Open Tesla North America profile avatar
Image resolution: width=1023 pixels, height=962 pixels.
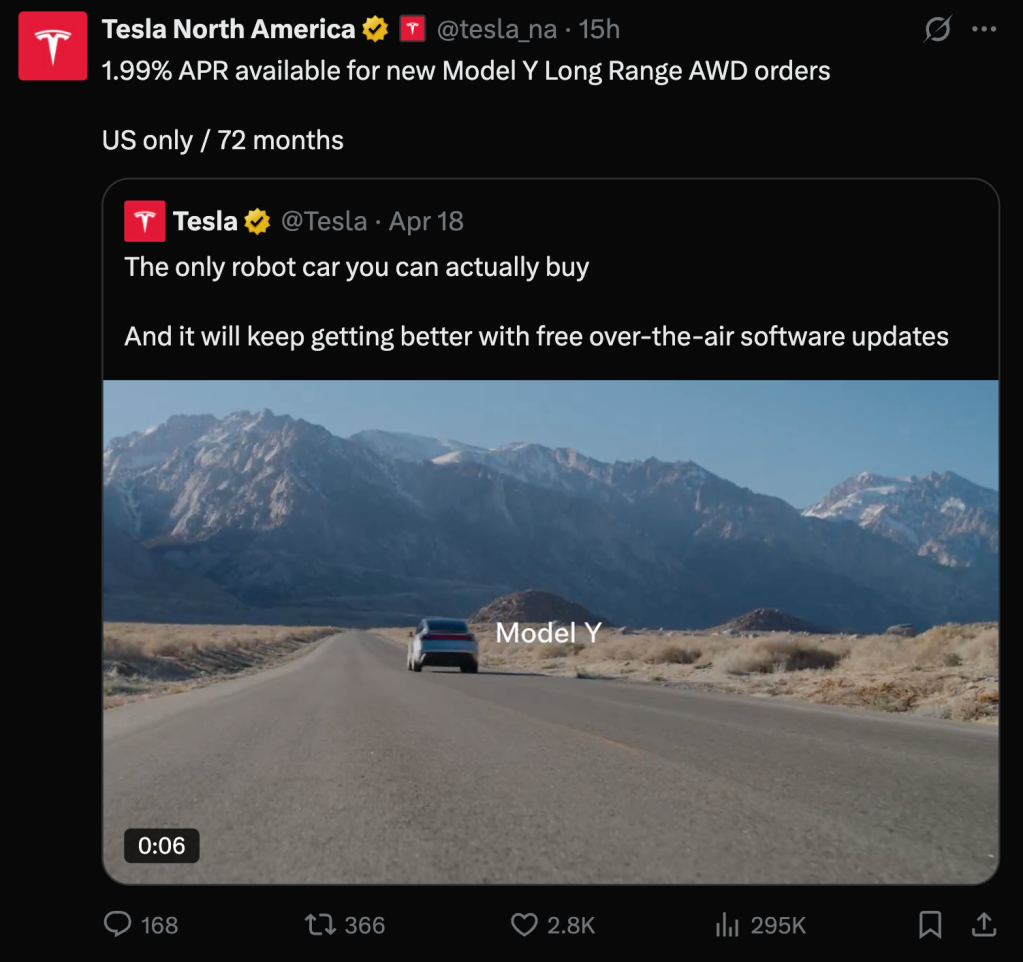tap(53, 46)
